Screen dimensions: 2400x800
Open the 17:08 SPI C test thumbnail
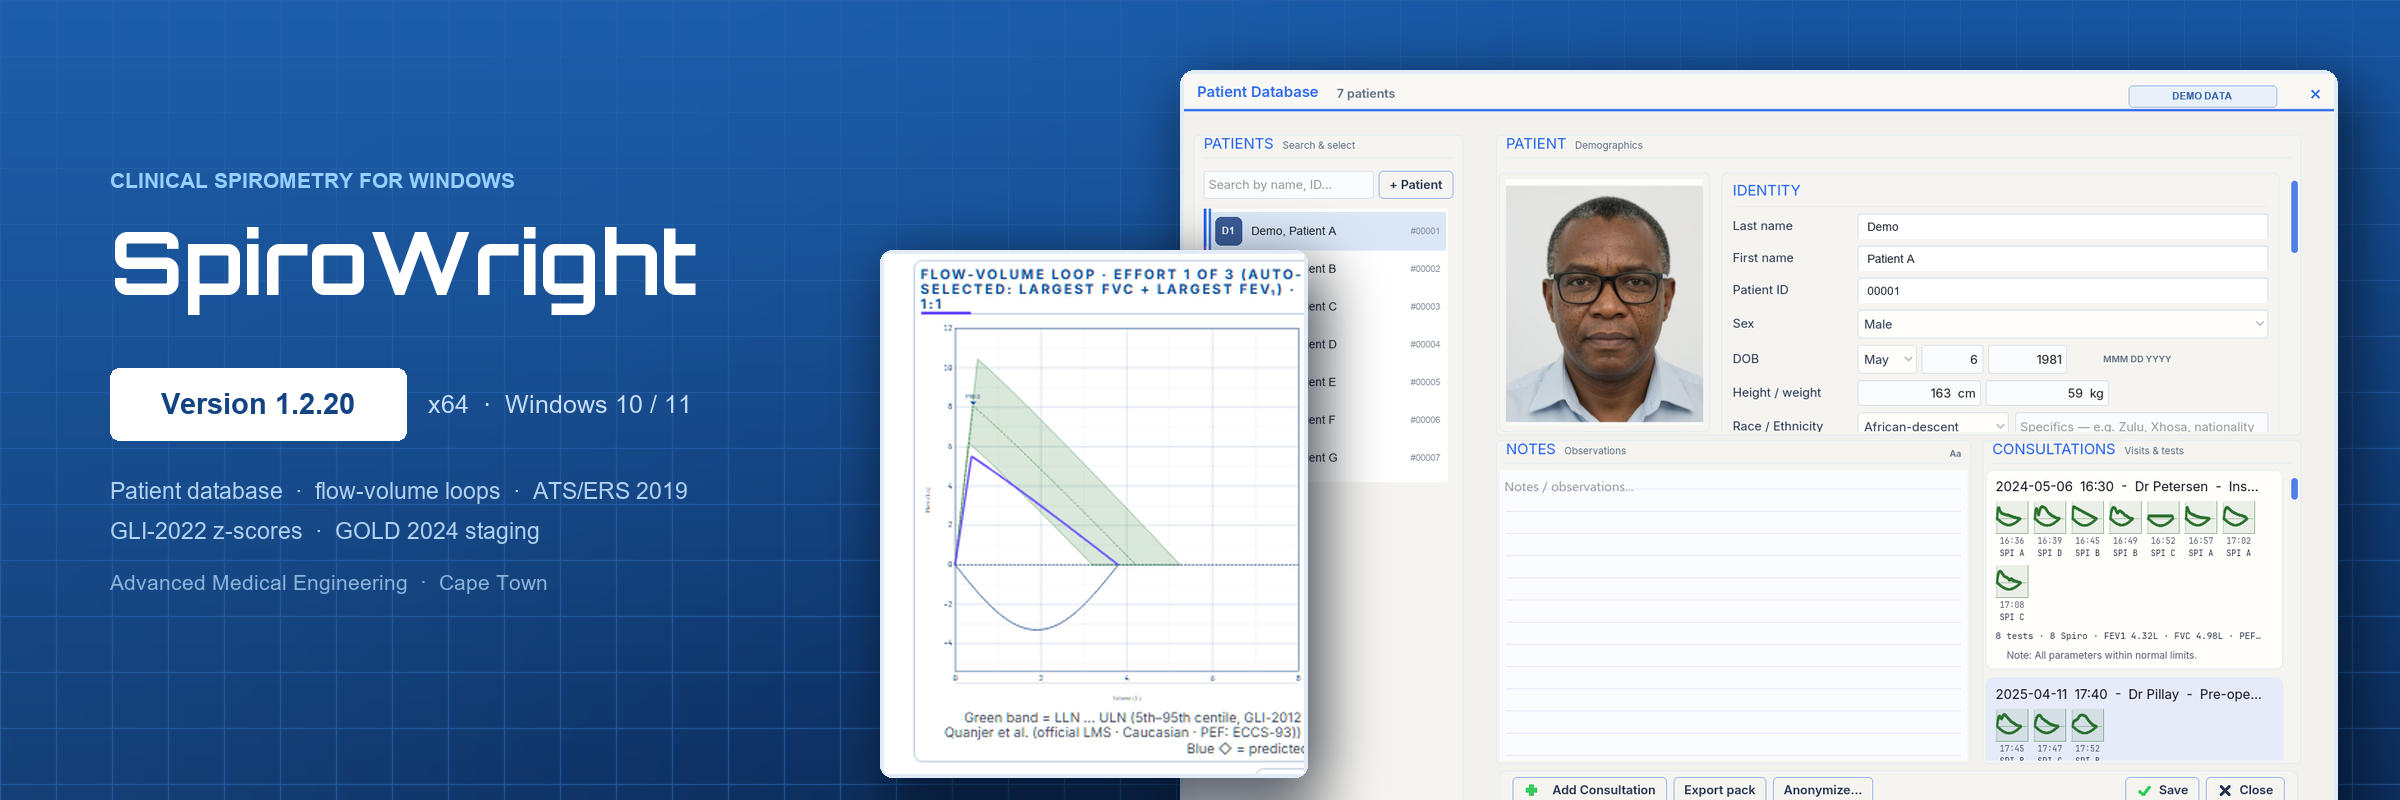pyautogui.click(x=2010, y=582)
